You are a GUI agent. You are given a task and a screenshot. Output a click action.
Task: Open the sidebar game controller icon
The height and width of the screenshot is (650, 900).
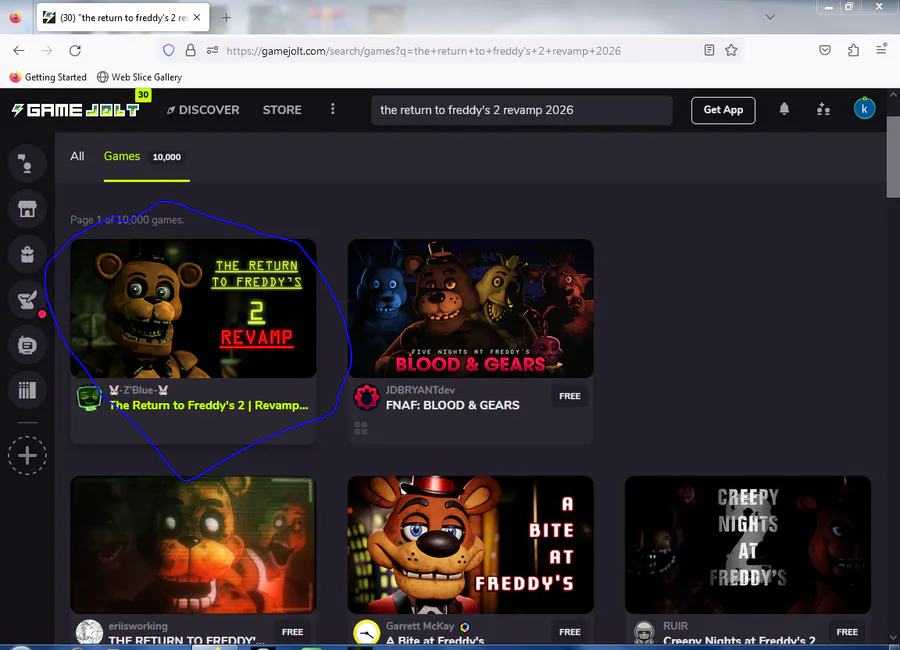27,345
